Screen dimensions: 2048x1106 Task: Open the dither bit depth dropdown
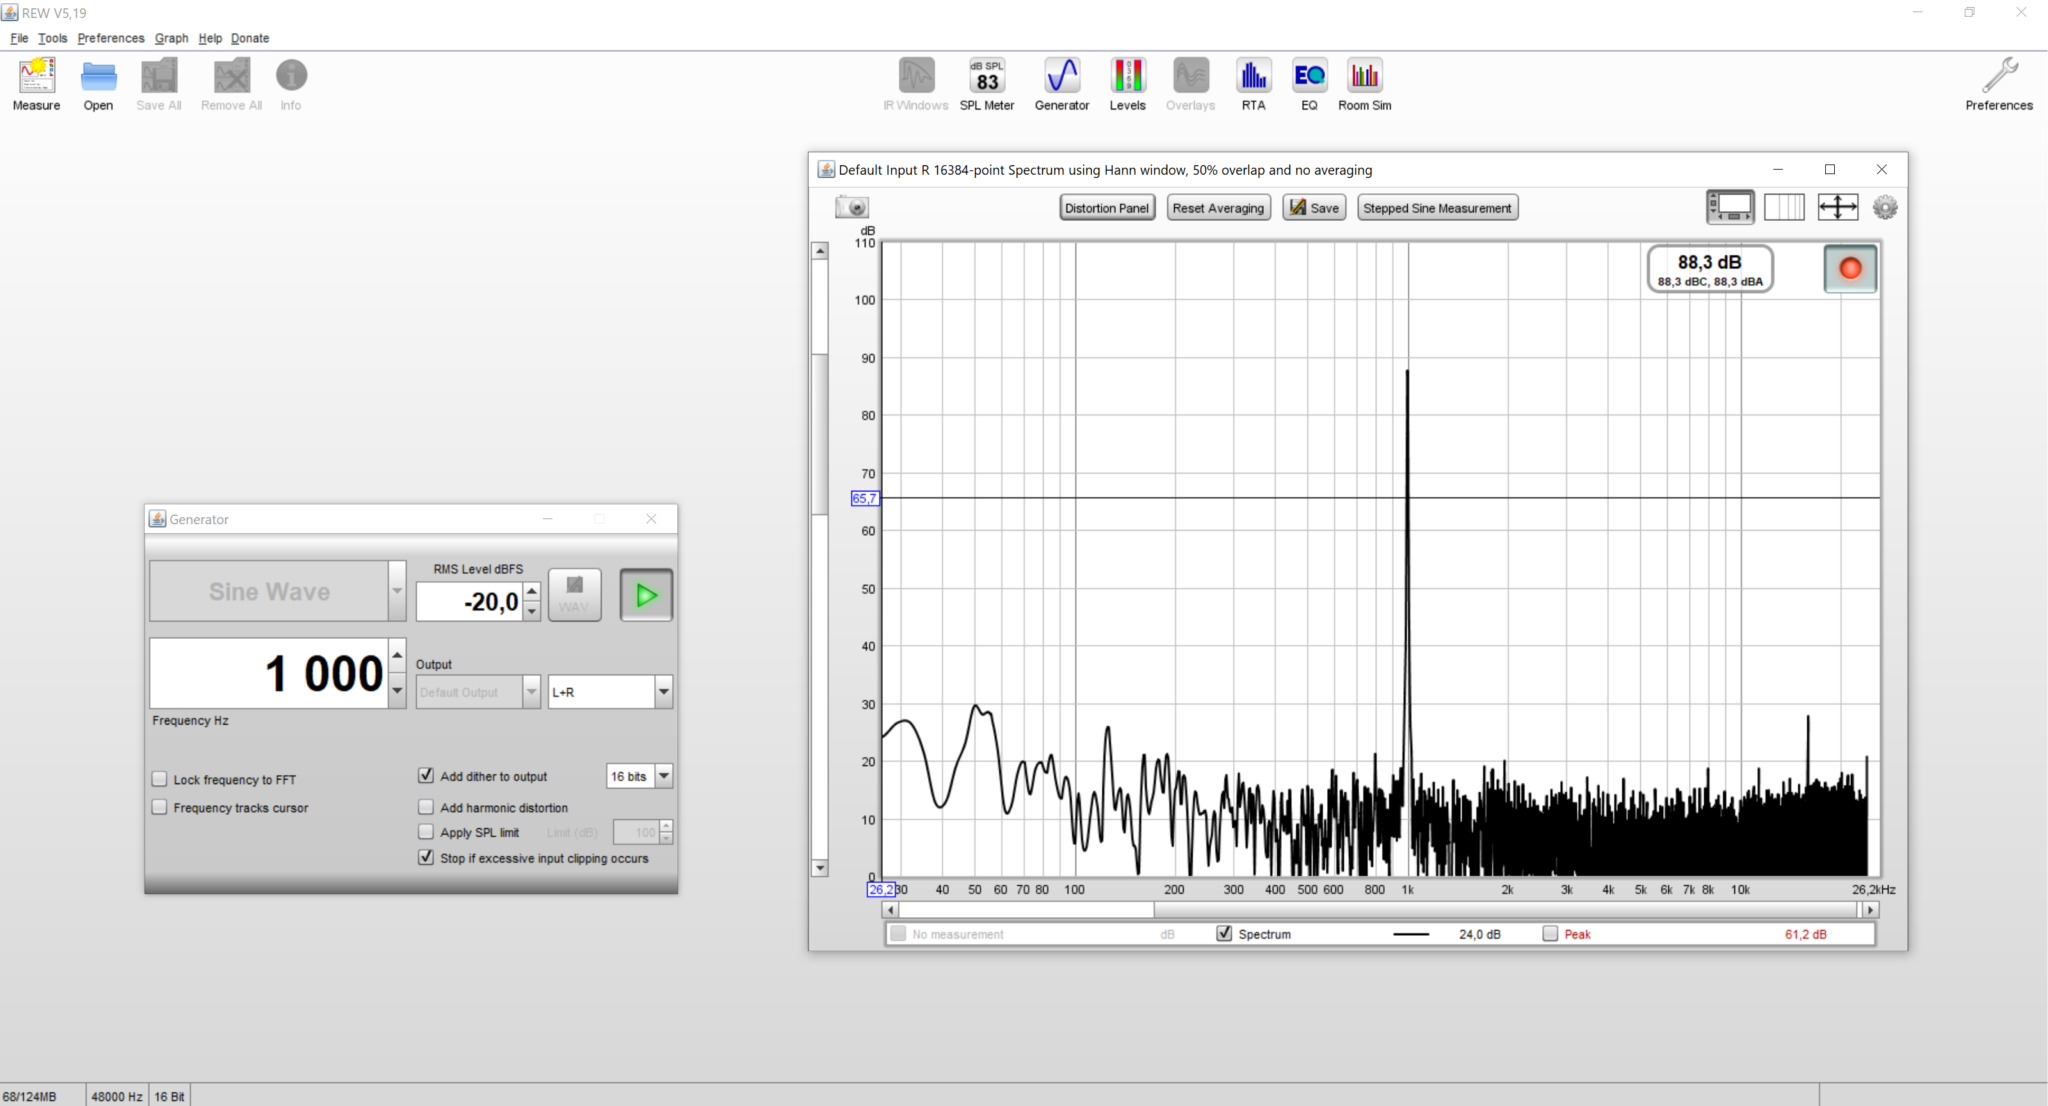pyautogui.click(x=663, y=775)
